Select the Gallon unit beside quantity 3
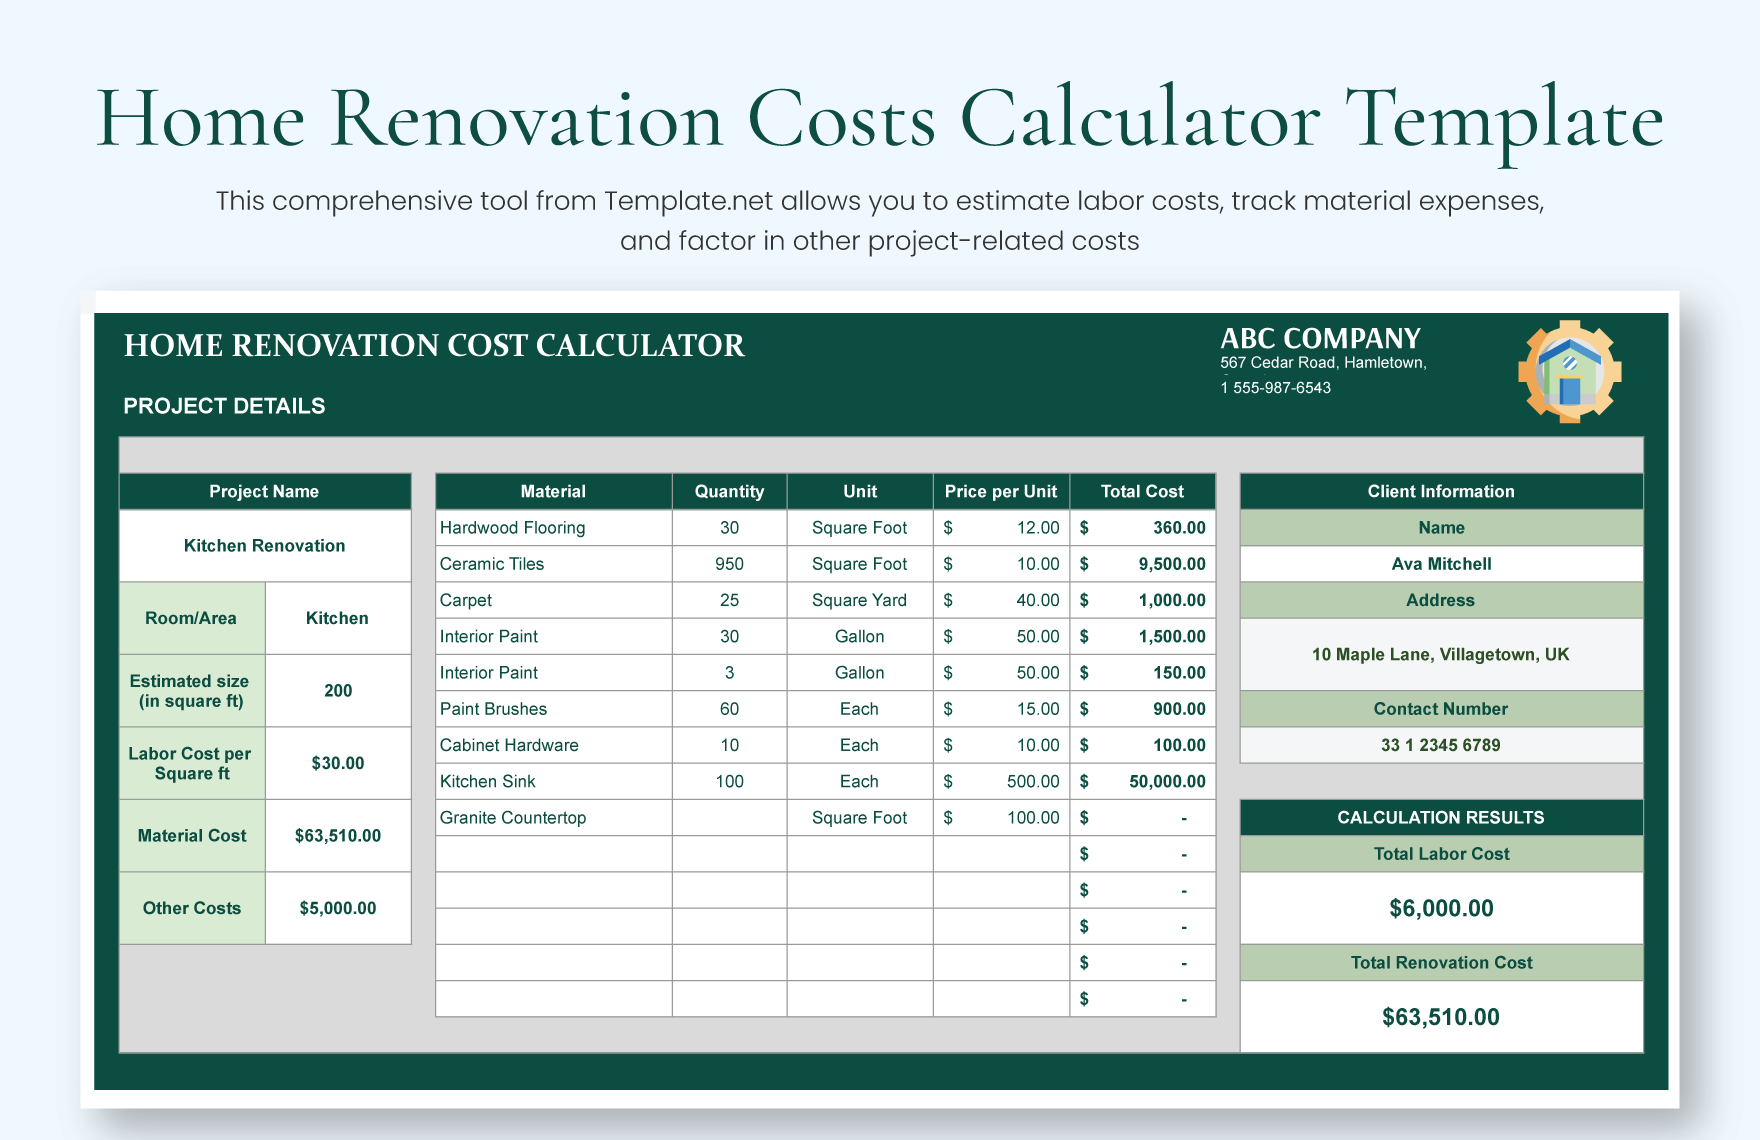Image resolution: width=1760 pixels, height=1140 pixels. click(x=860, y=673)
